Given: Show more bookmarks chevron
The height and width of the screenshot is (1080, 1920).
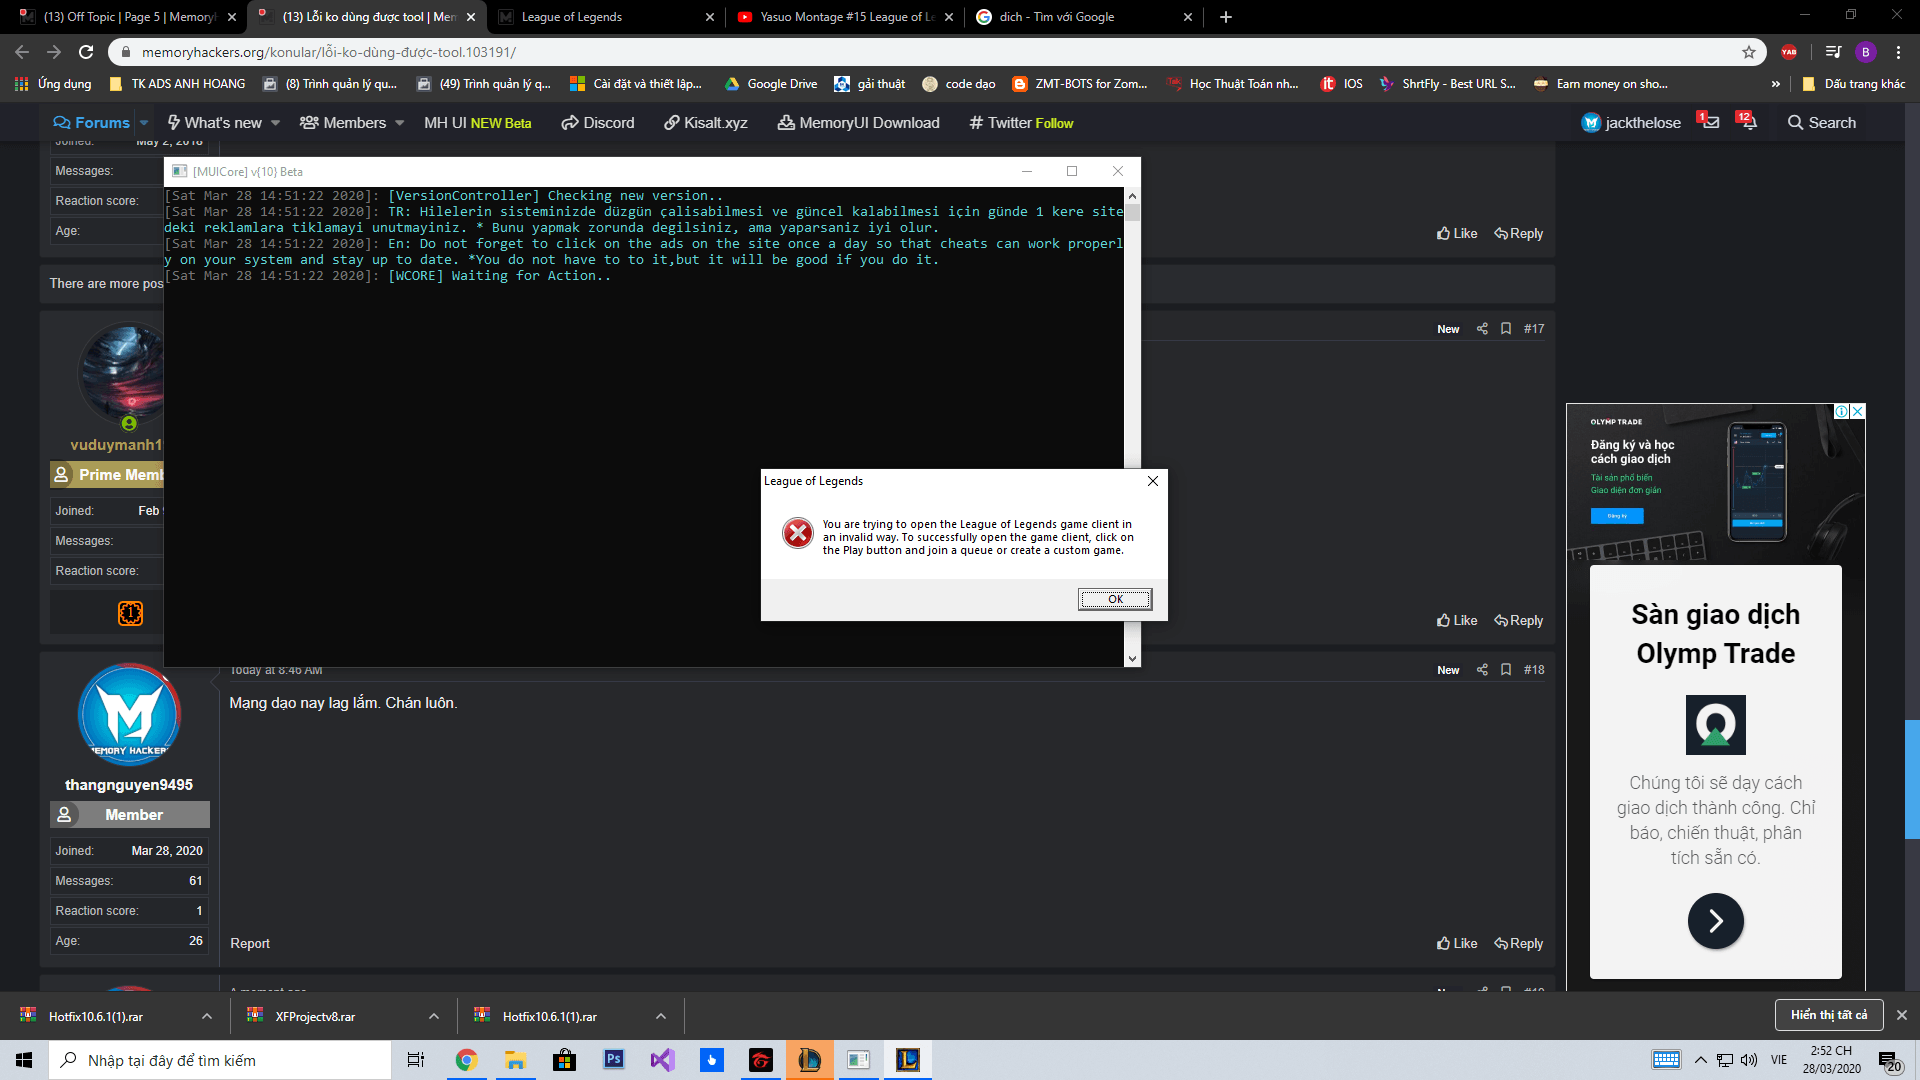Looking at the screenshot, I should click(1776, 84).
